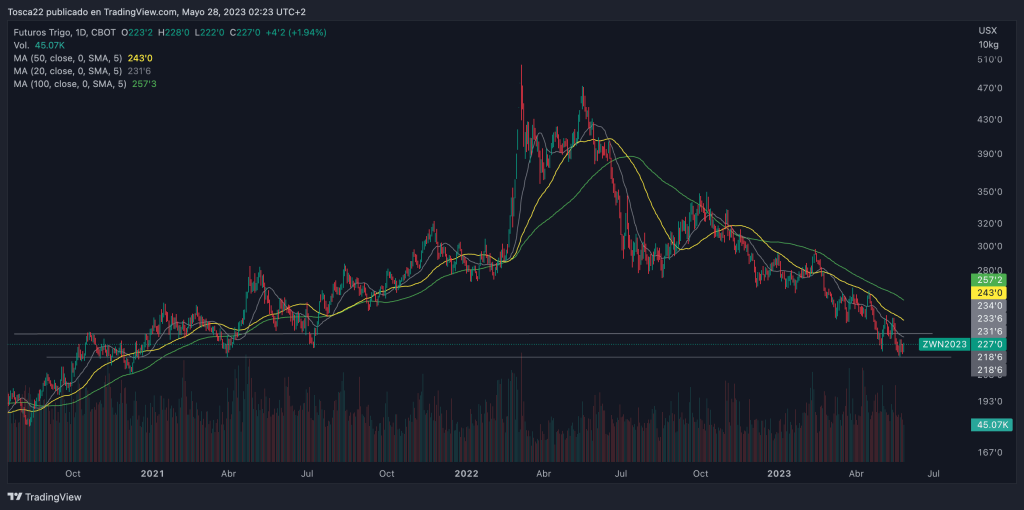Click the 510'0 price scale label
Screen dimensions: 1024x510
989,60
